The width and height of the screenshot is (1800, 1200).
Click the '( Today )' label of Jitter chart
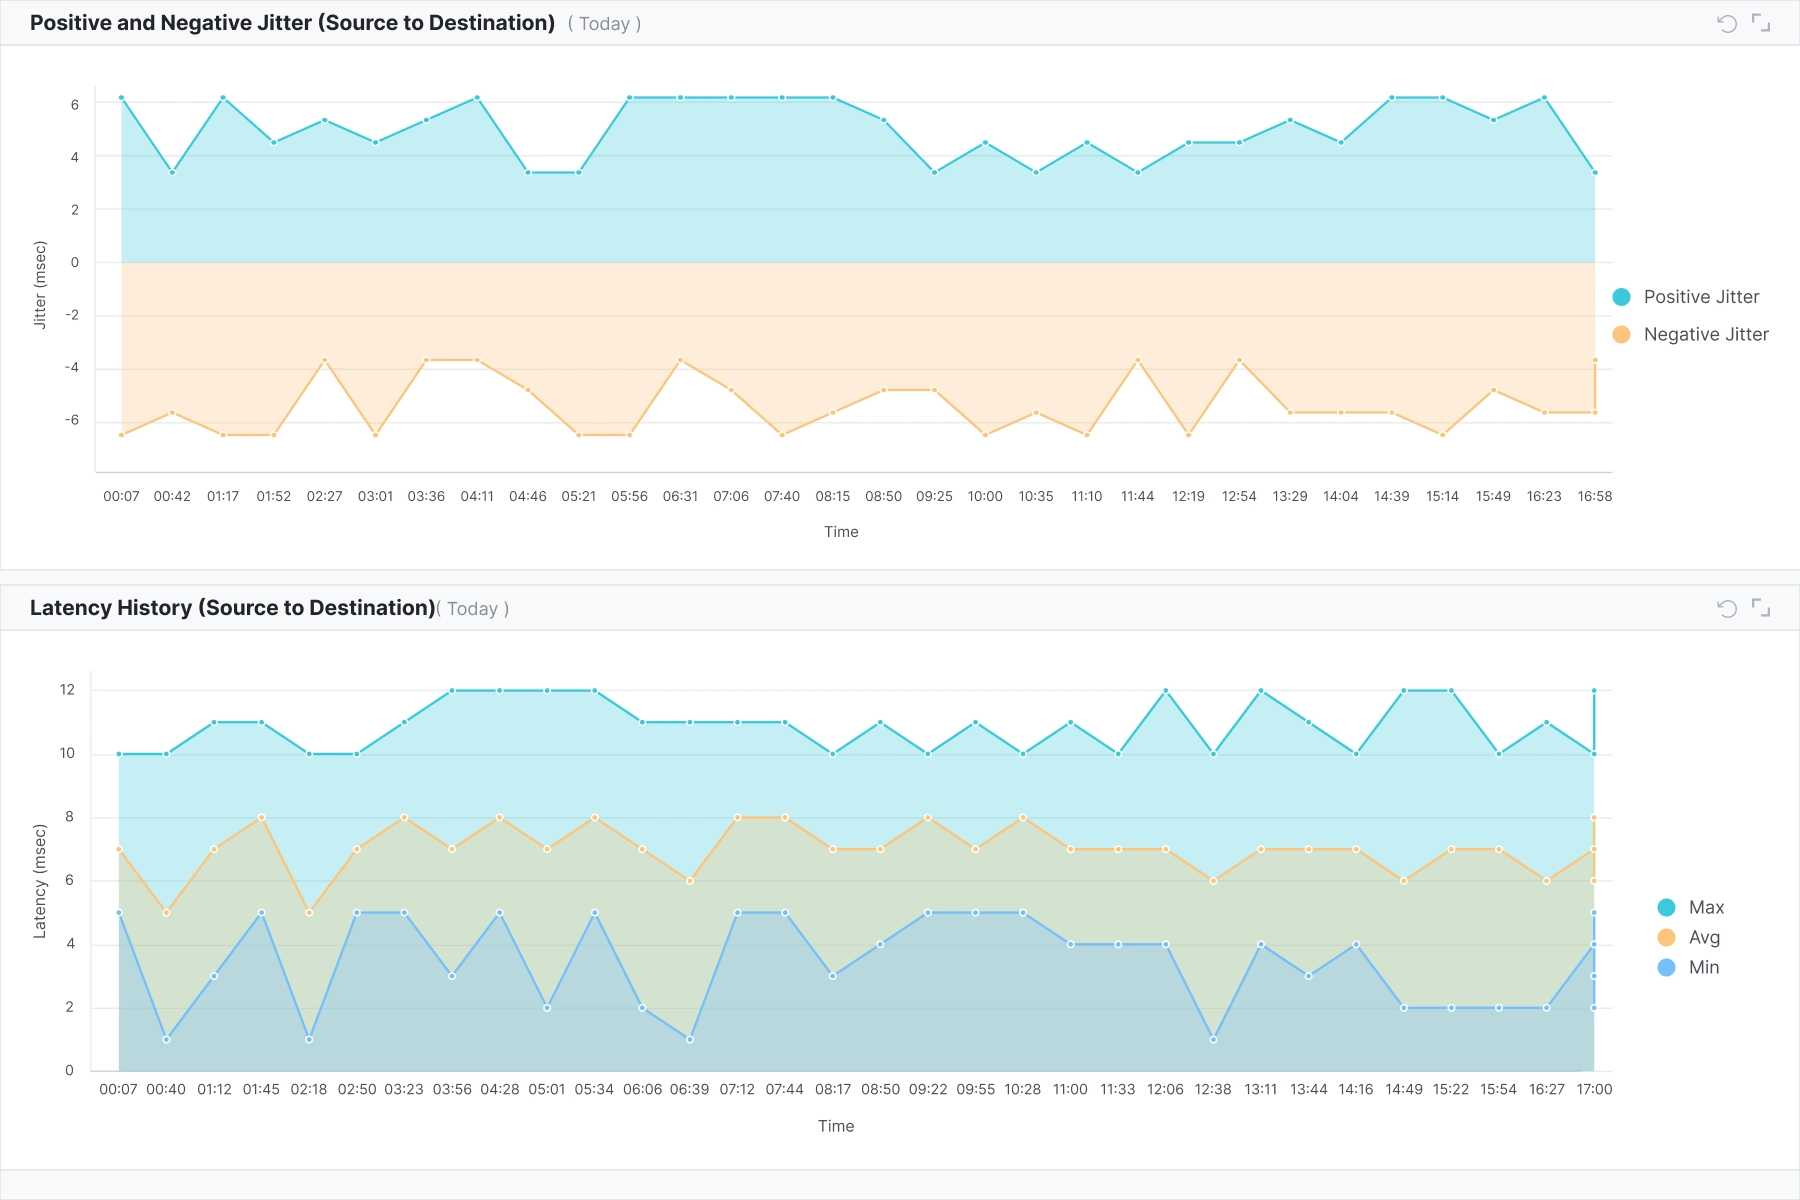604,24
